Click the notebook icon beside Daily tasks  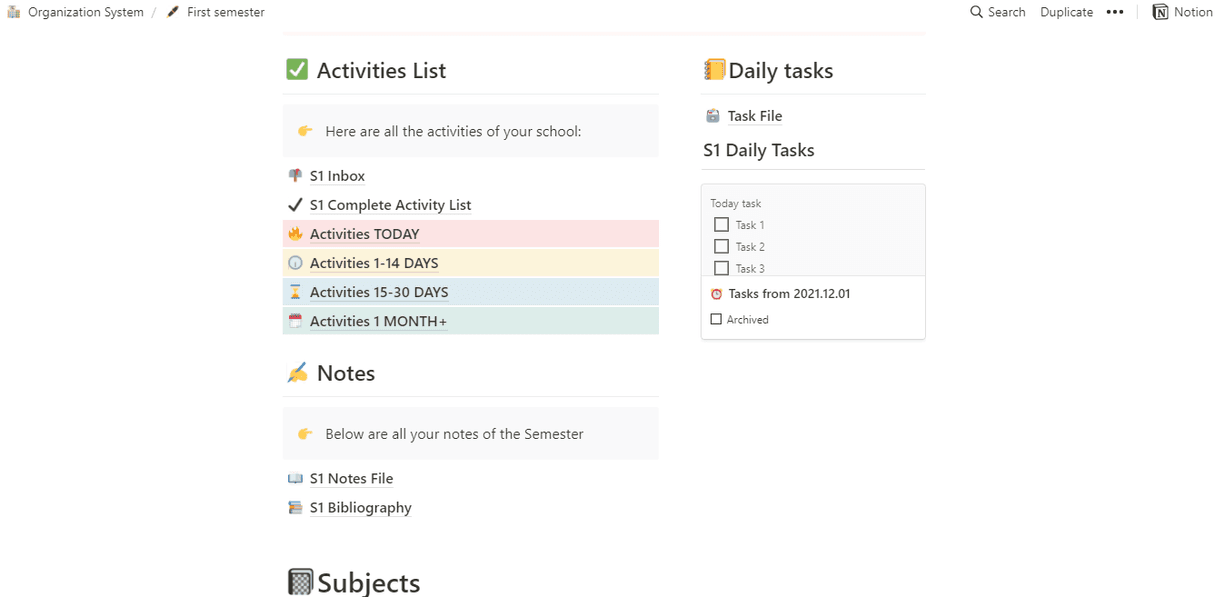(713, 69)
